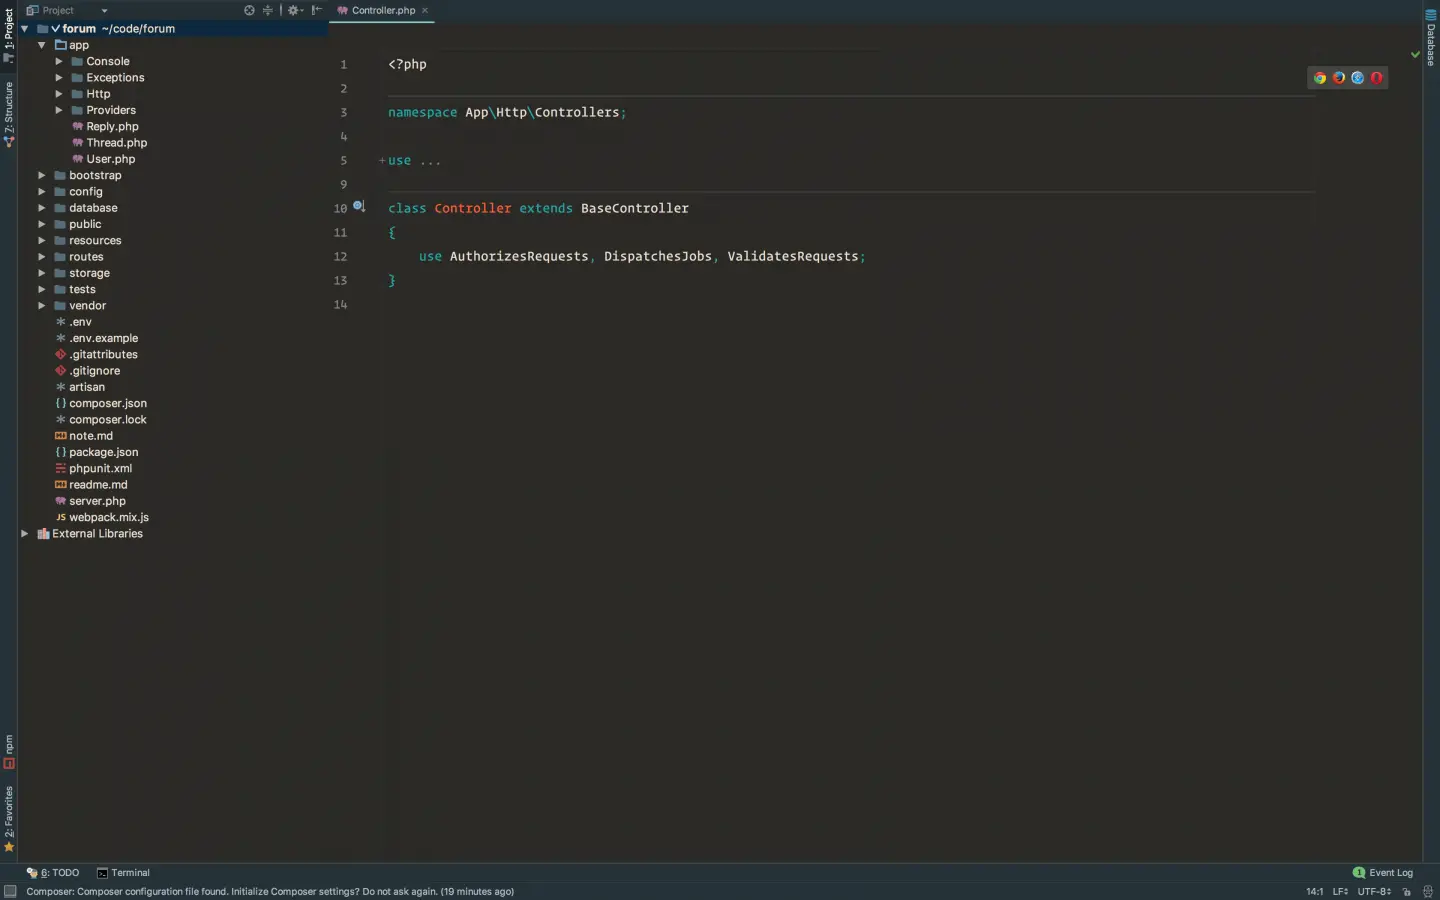Collapse the app folder
The height and width of the screenshot is (900, 1440).
(42, 45)
